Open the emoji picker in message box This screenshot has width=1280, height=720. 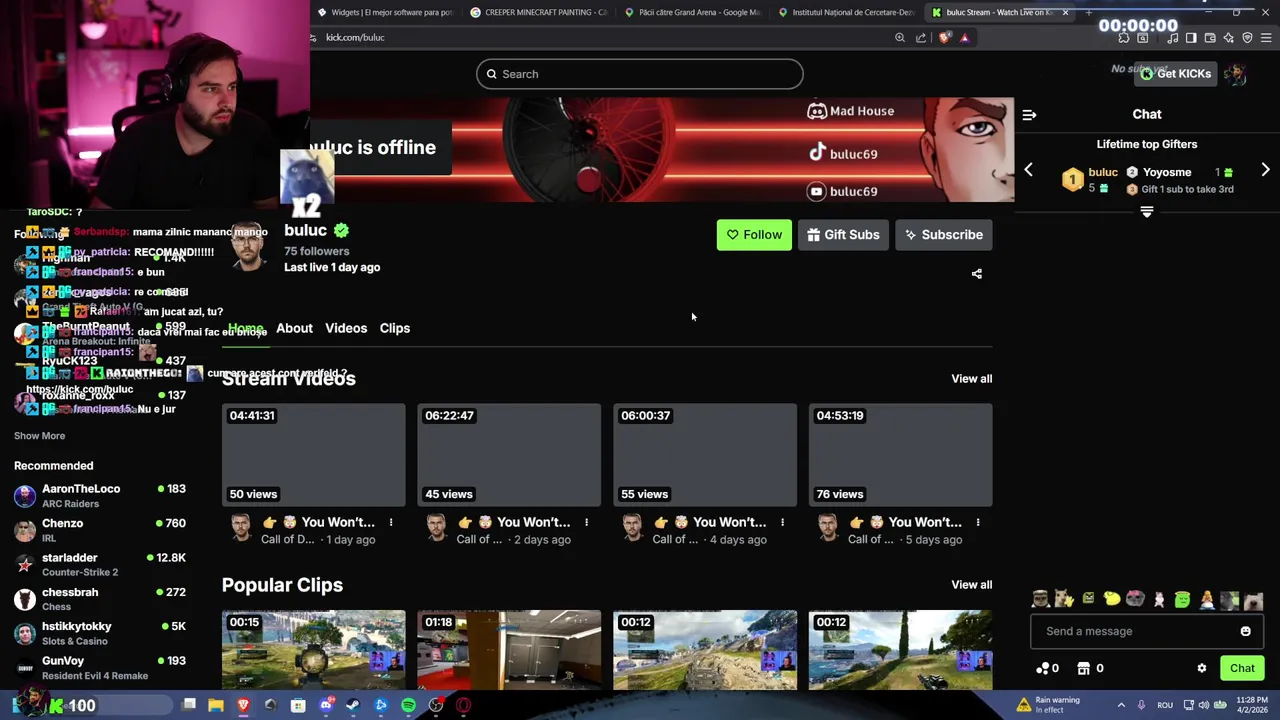click(x=1245, y=631)
